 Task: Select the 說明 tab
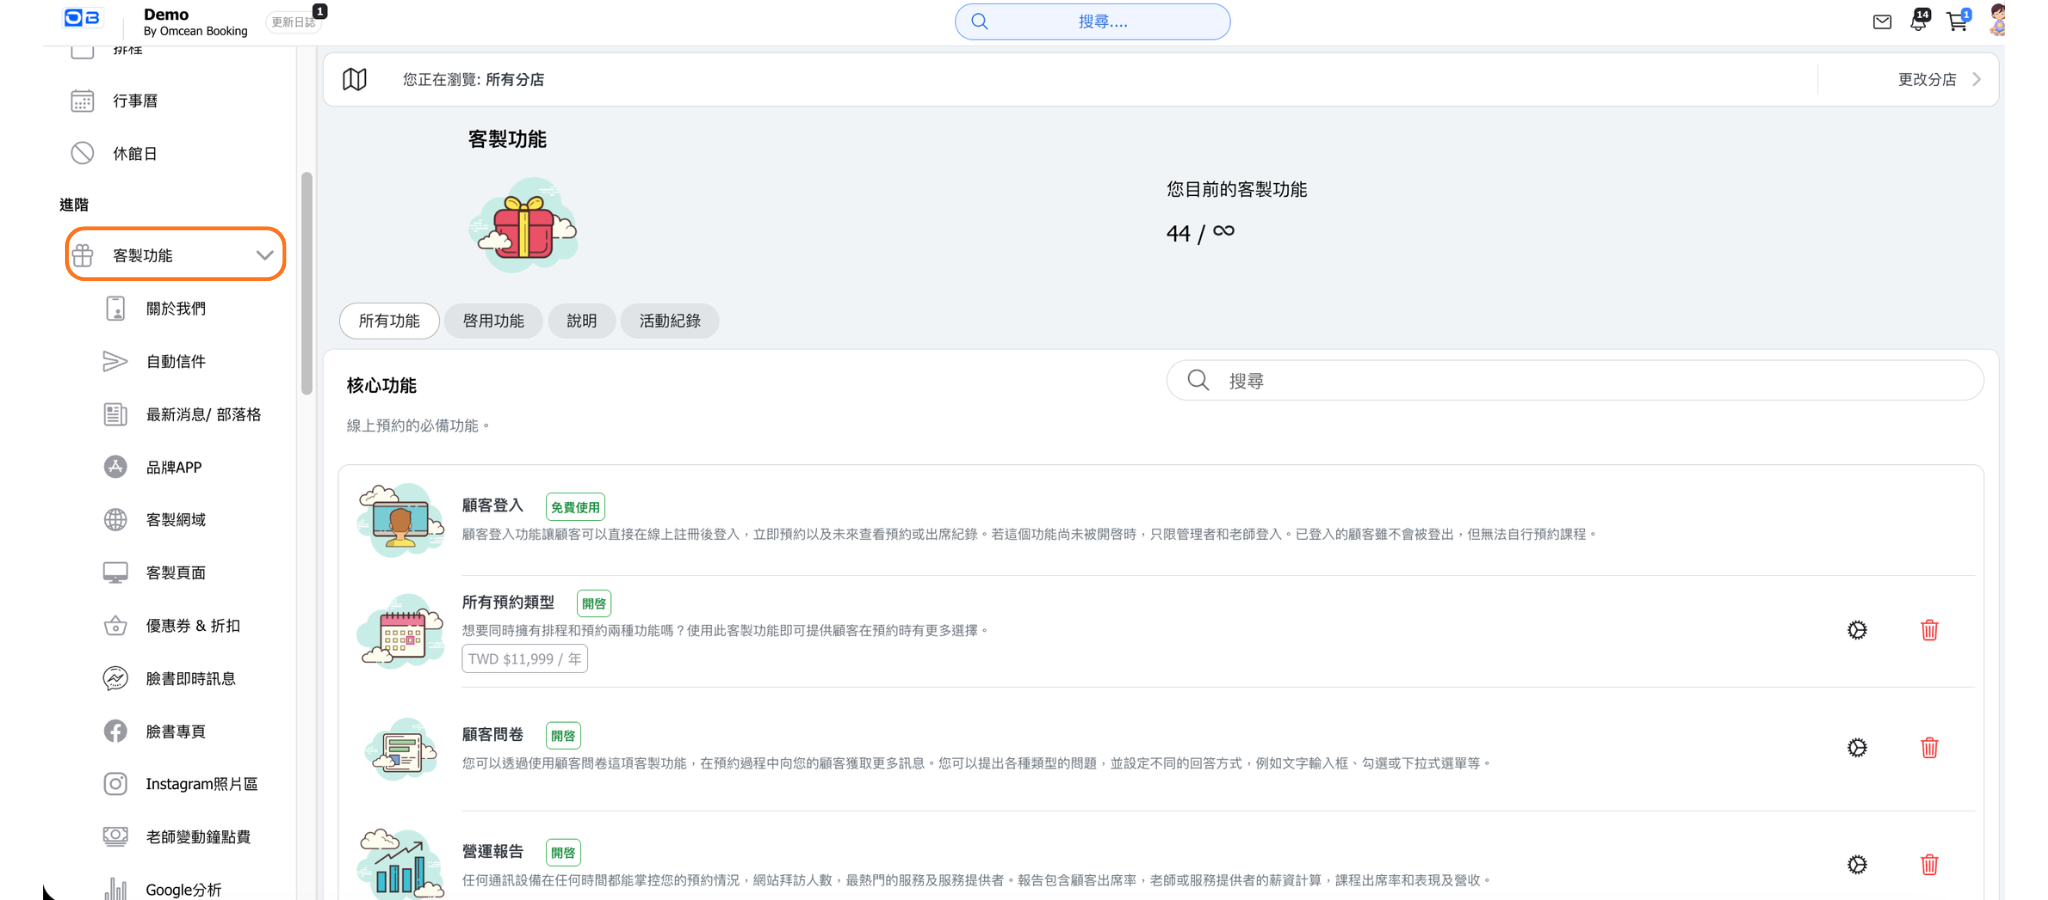[581, 321]
